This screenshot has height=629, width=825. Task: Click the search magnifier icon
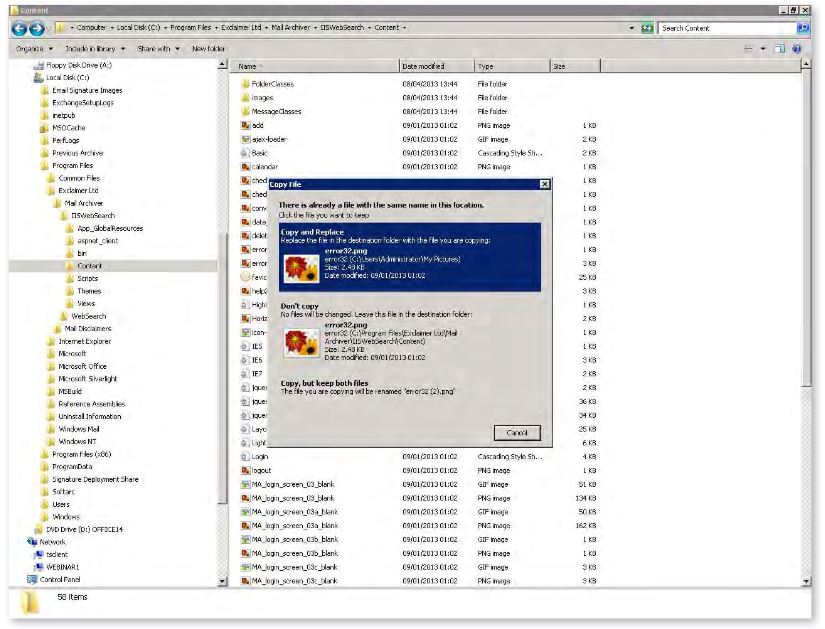[803, 28]
